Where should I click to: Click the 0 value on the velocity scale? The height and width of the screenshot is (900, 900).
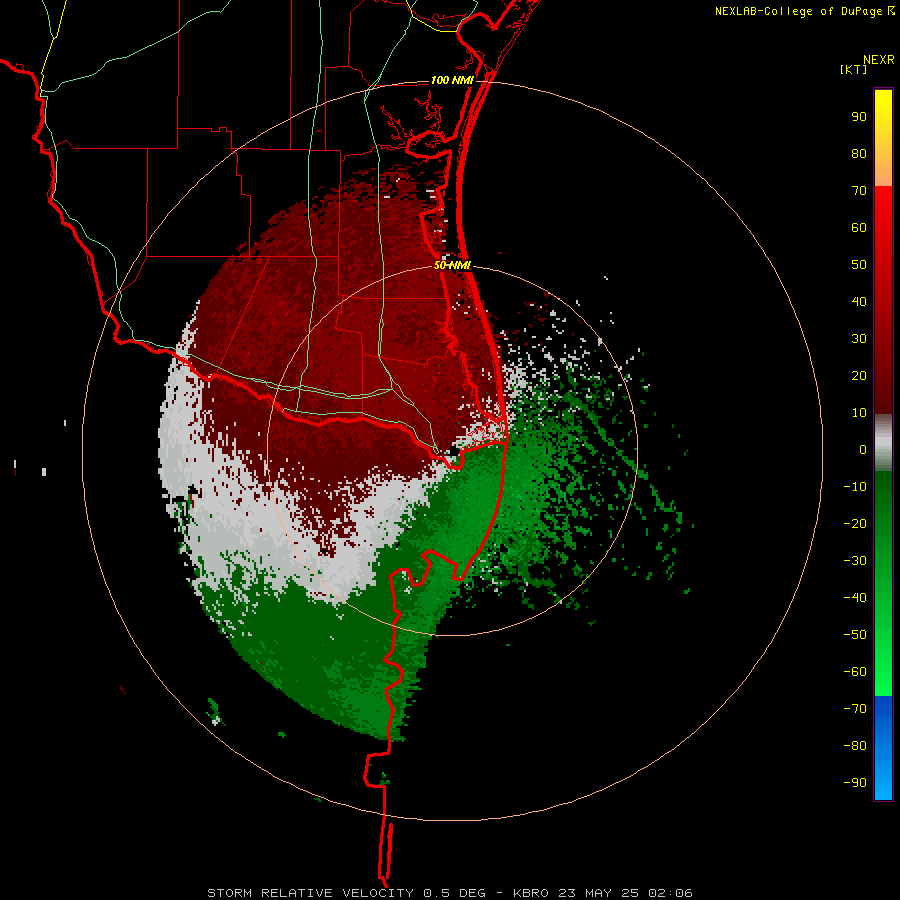click(863, 449)
